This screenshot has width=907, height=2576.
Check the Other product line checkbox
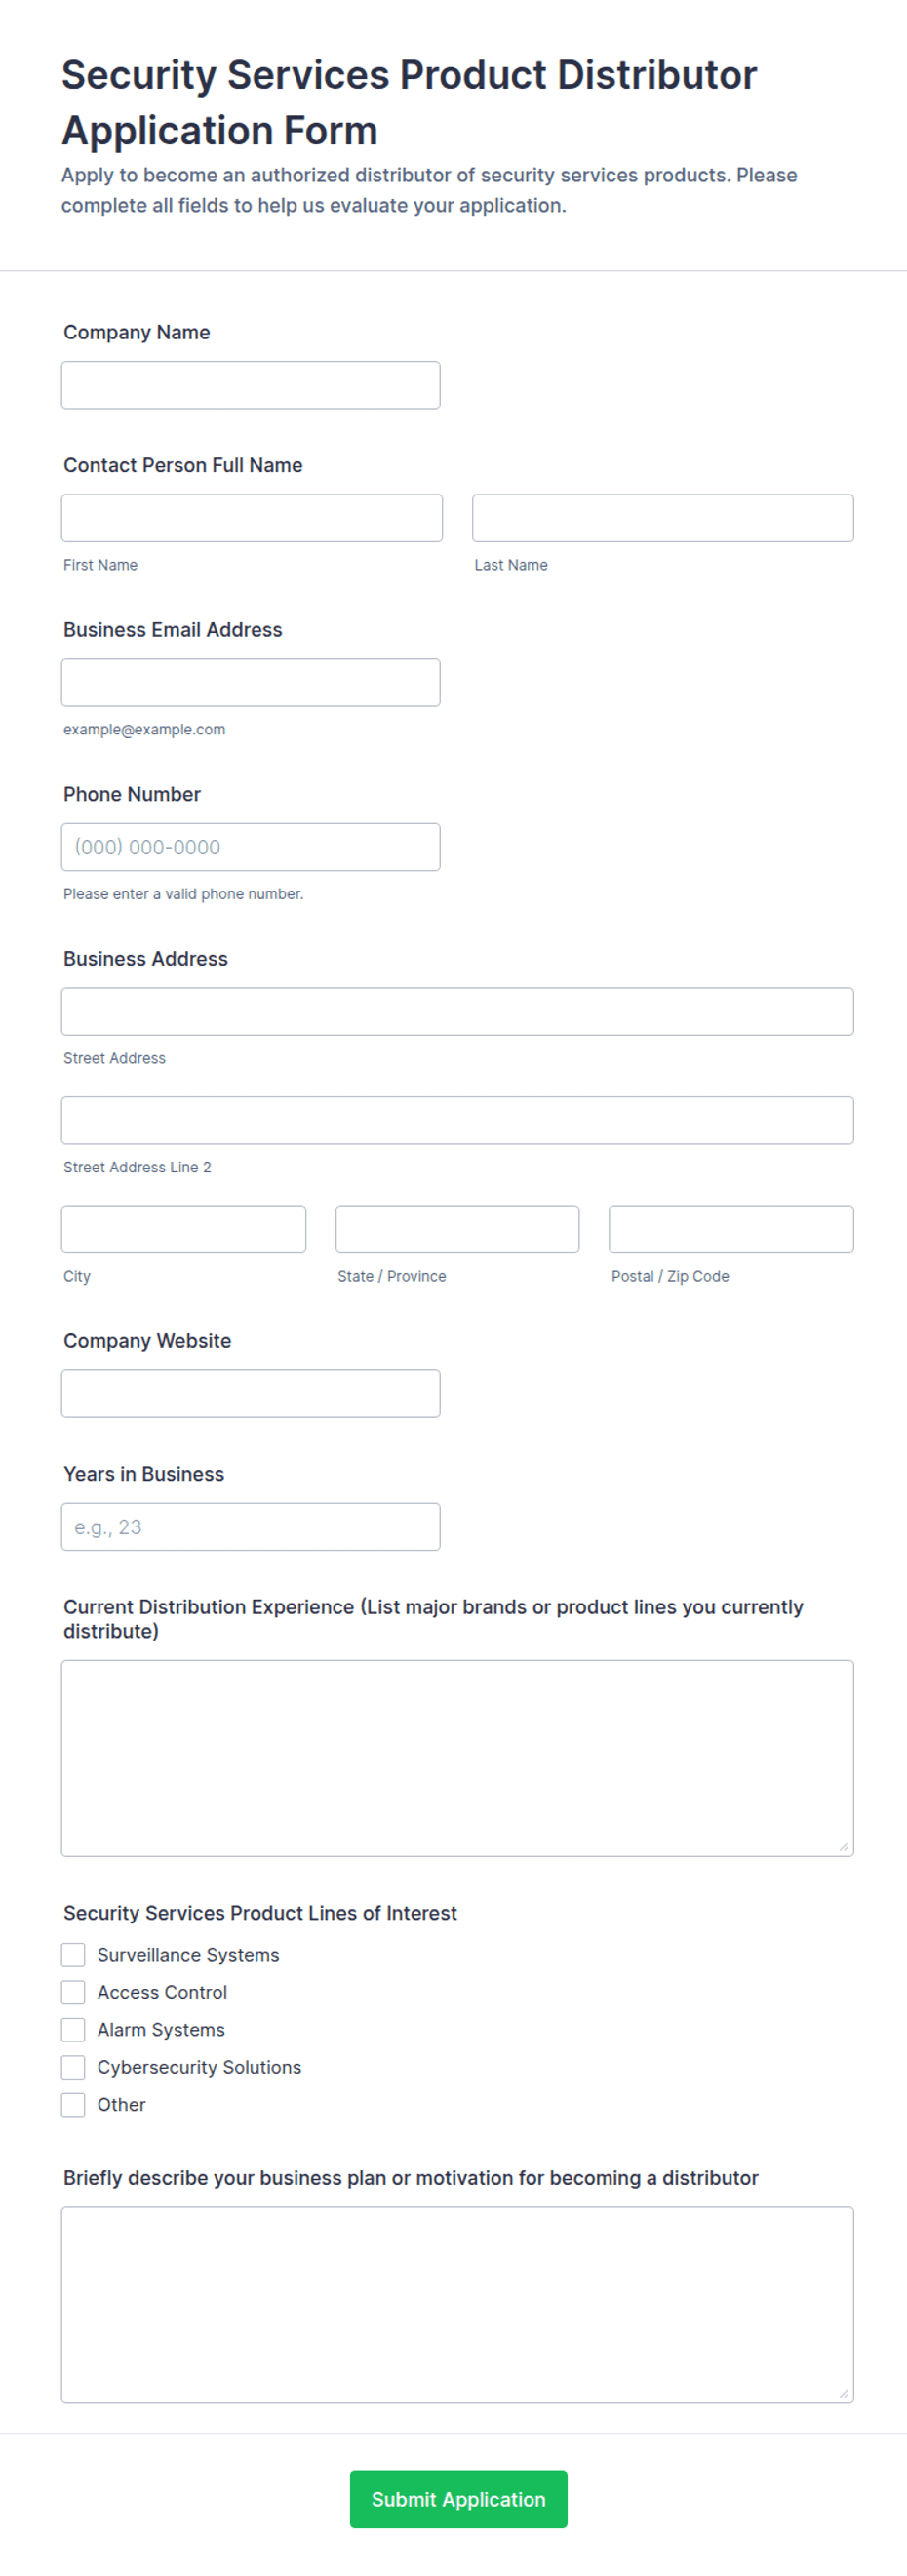coord(73,2104)
